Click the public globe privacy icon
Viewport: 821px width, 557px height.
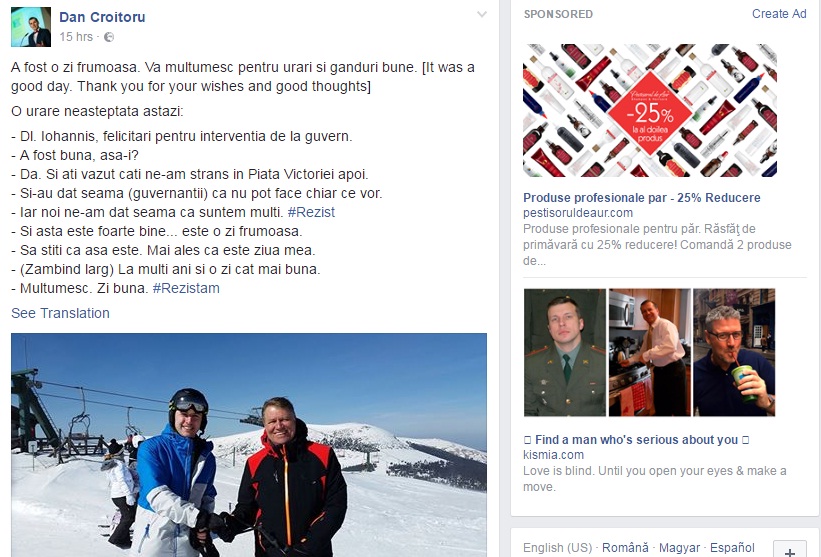pyautogui.click(x=109, y=37)
